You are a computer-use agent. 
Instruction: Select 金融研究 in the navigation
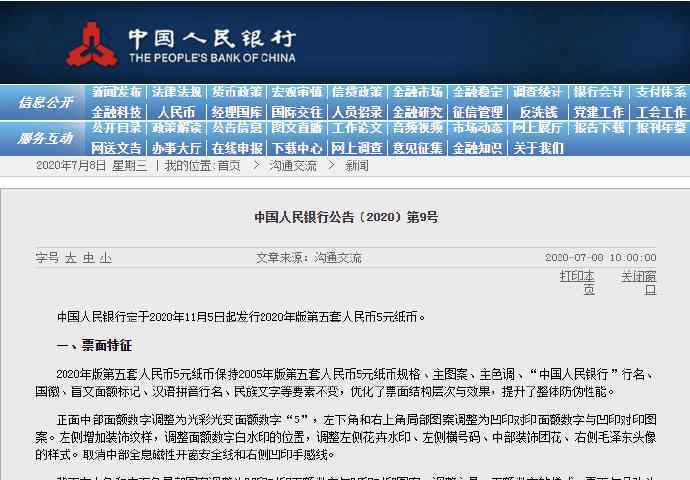click(x=418, y=112)
